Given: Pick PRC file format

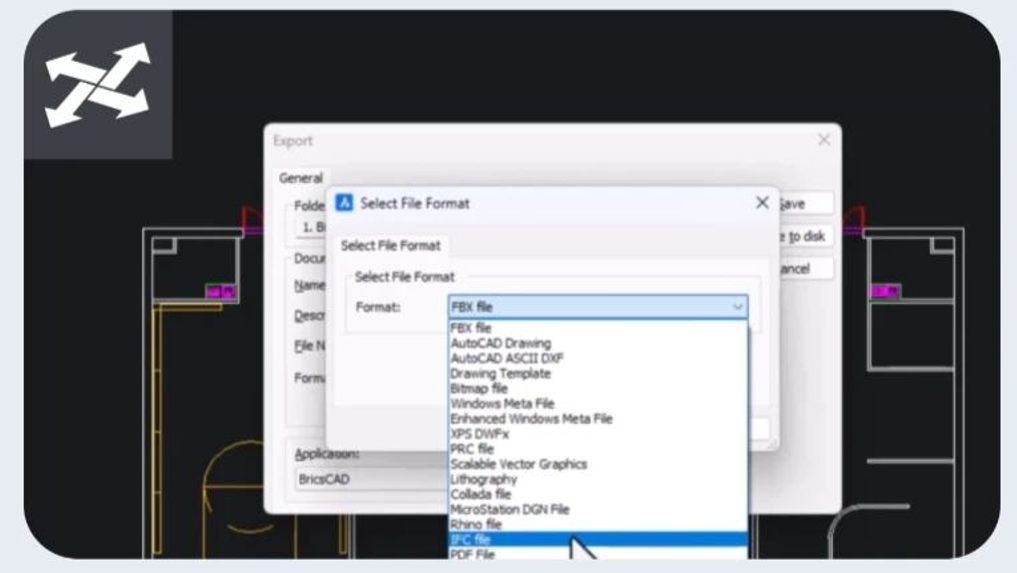Looking at the screenshot, I should [597, 449].
